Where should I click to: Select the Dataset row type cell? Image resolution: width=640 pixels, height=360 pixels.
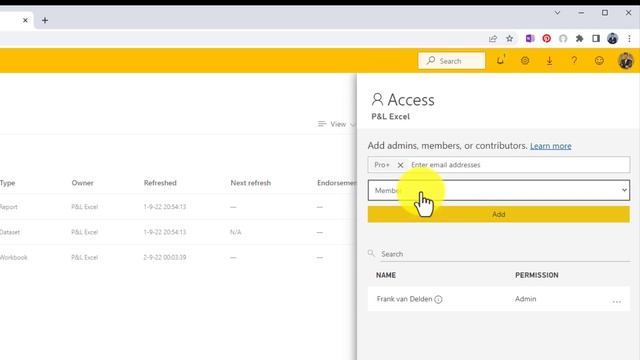tap(10, 232)
